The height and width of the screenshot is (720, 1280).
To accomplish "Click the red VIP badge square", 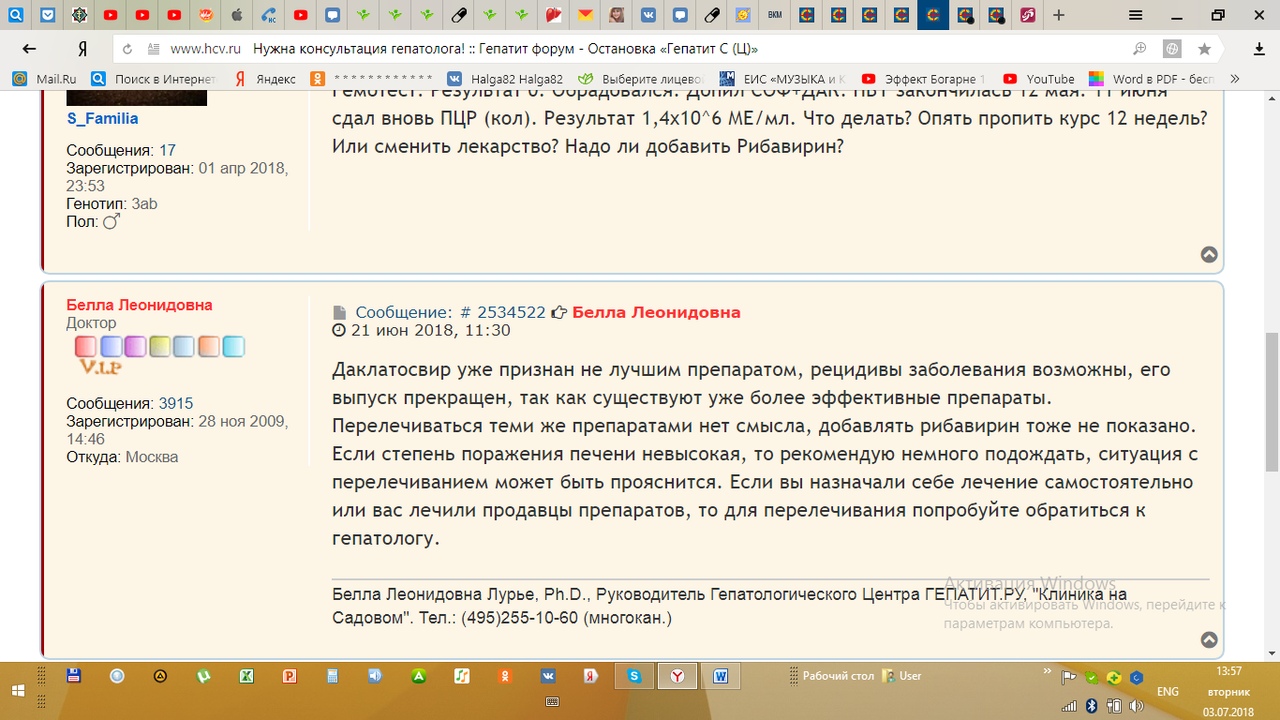I will 86,347.
